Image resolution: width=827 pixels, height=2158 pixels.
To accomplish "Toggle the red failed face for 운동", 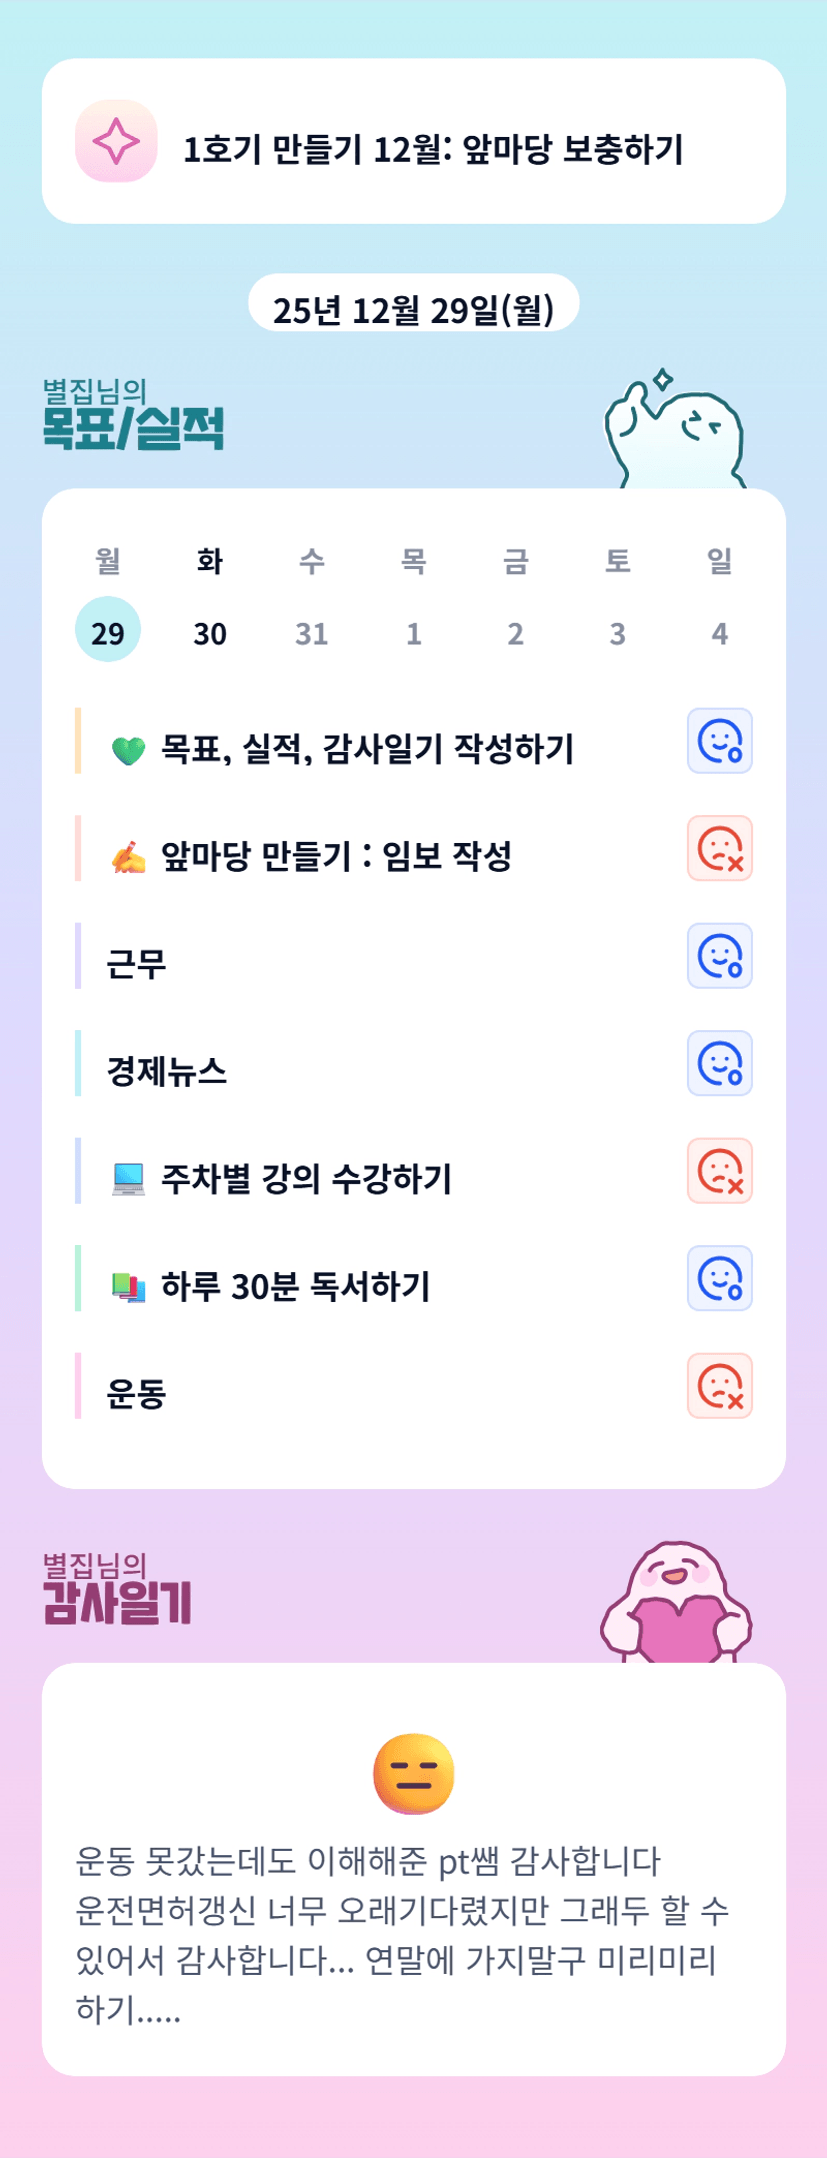I will click(x=719, y=1386).
